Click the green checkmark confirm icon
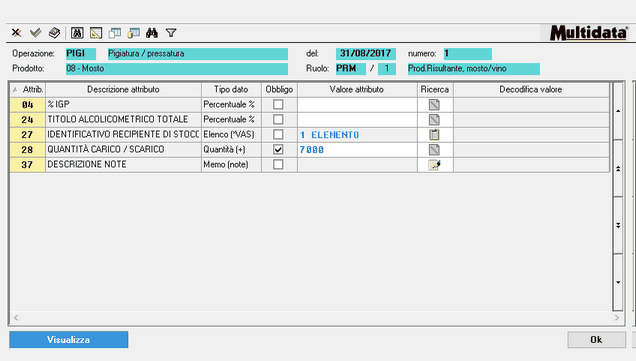 point(36,33)
